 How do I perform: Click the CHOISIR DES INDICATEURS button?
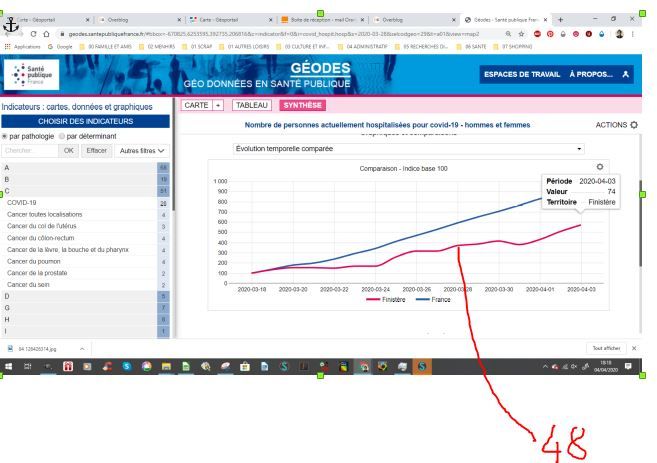pos(85,122)
